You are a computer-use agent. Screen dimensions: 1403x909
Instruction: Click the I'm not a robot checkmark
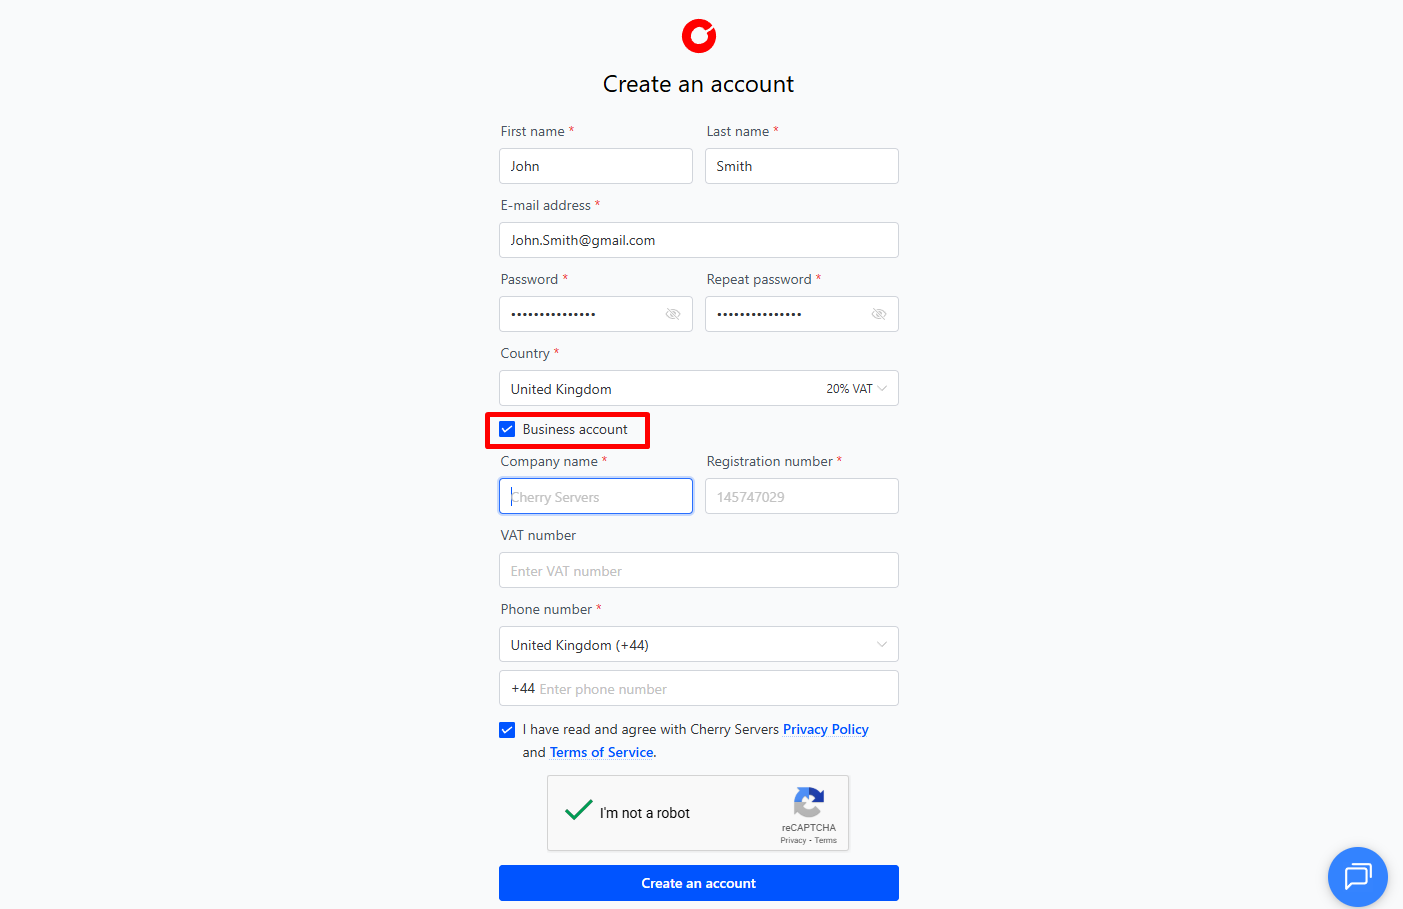click(579, 811)
